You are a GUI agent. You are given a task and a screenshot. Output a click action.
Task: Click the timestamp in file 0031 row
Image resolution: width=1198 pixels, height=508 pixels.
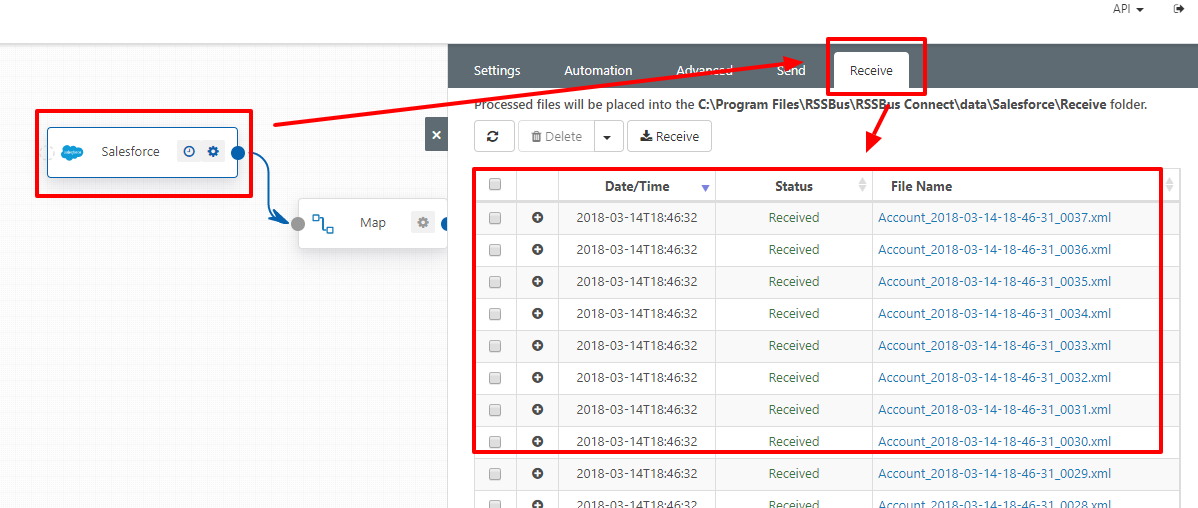tap(636, 409)
